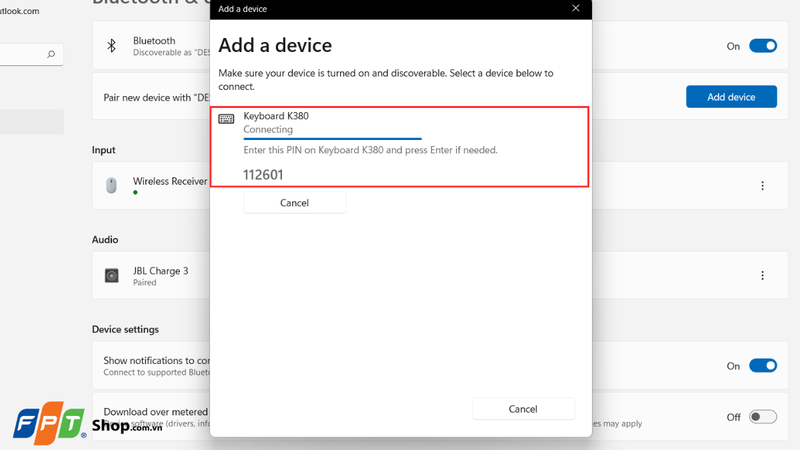This screenshot has width=800, height=450.
Task: Click the PIN code 112601
Action: tap(263, 175)
